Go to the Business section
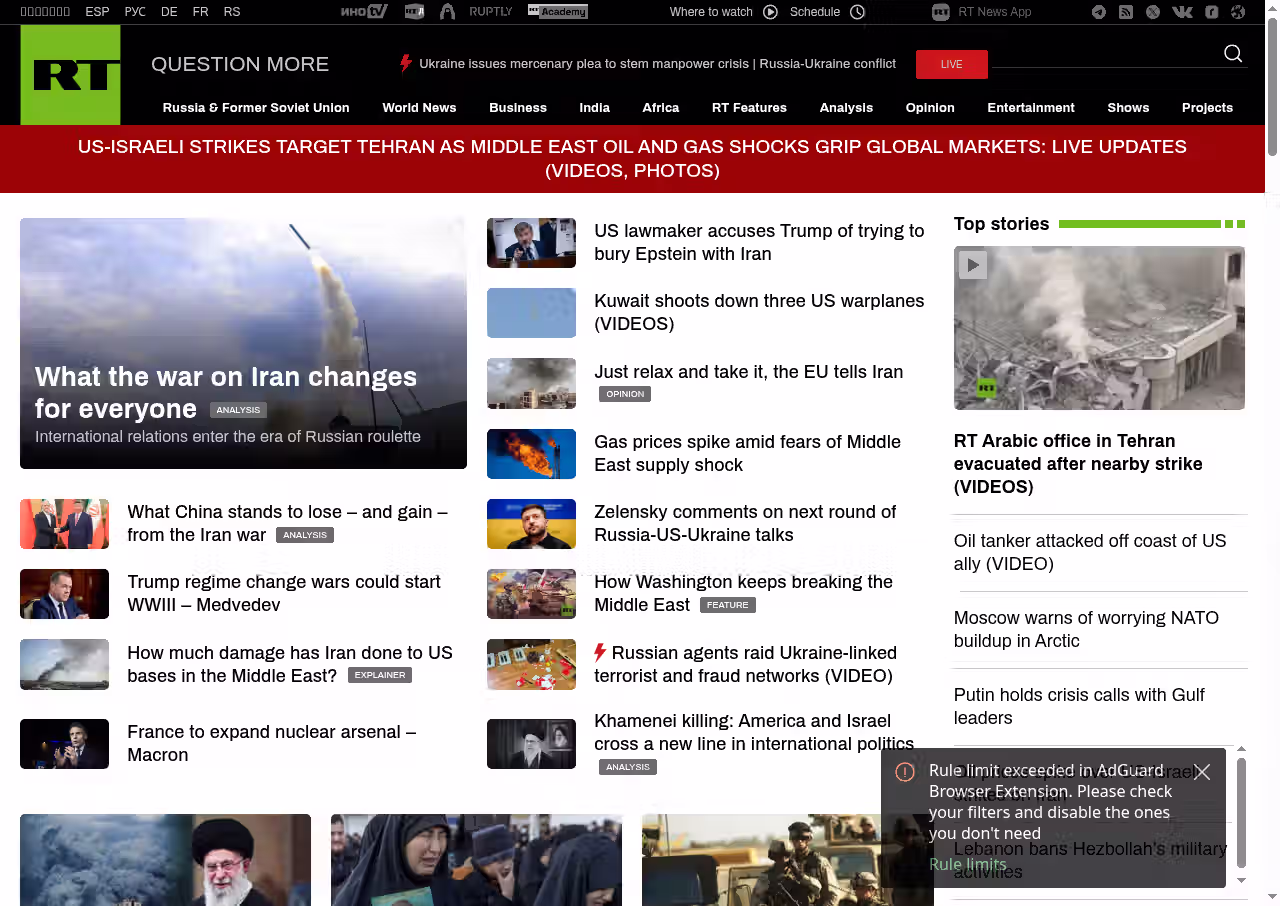Screen dimensions: 1280x906 (517, 108)
